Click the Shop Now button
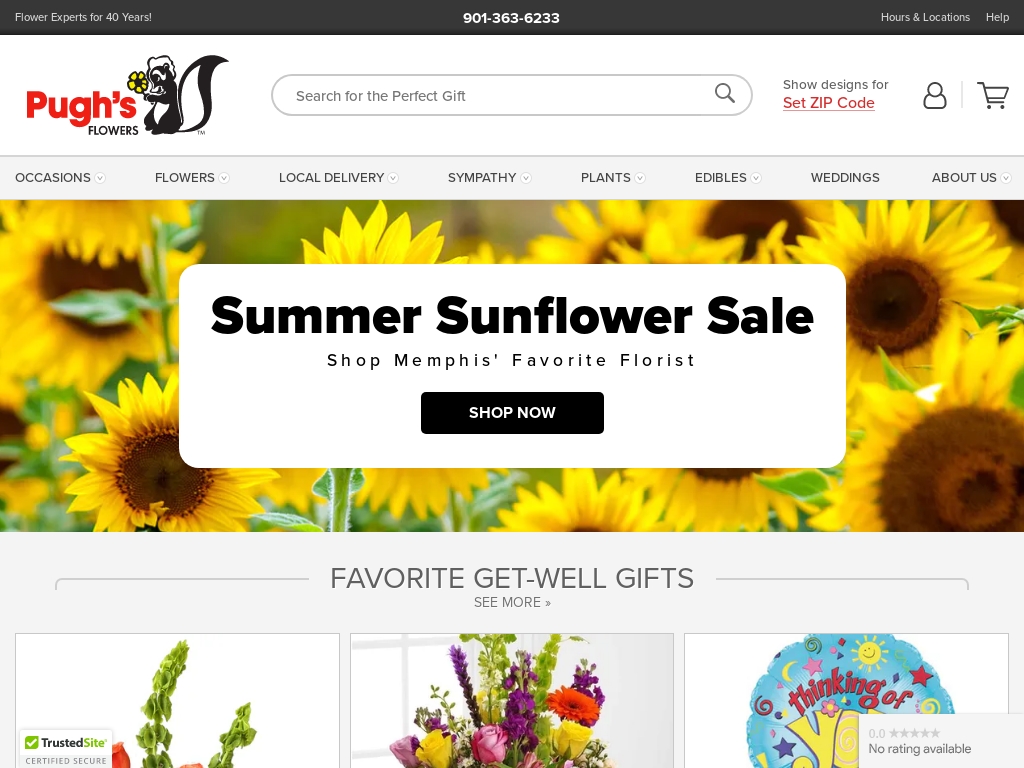 coord(512,413)
